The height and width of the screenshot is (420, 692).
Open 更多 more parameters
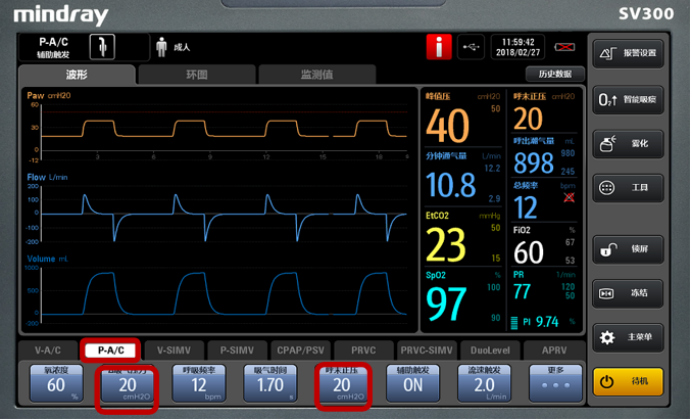click(x=556, y=383)
